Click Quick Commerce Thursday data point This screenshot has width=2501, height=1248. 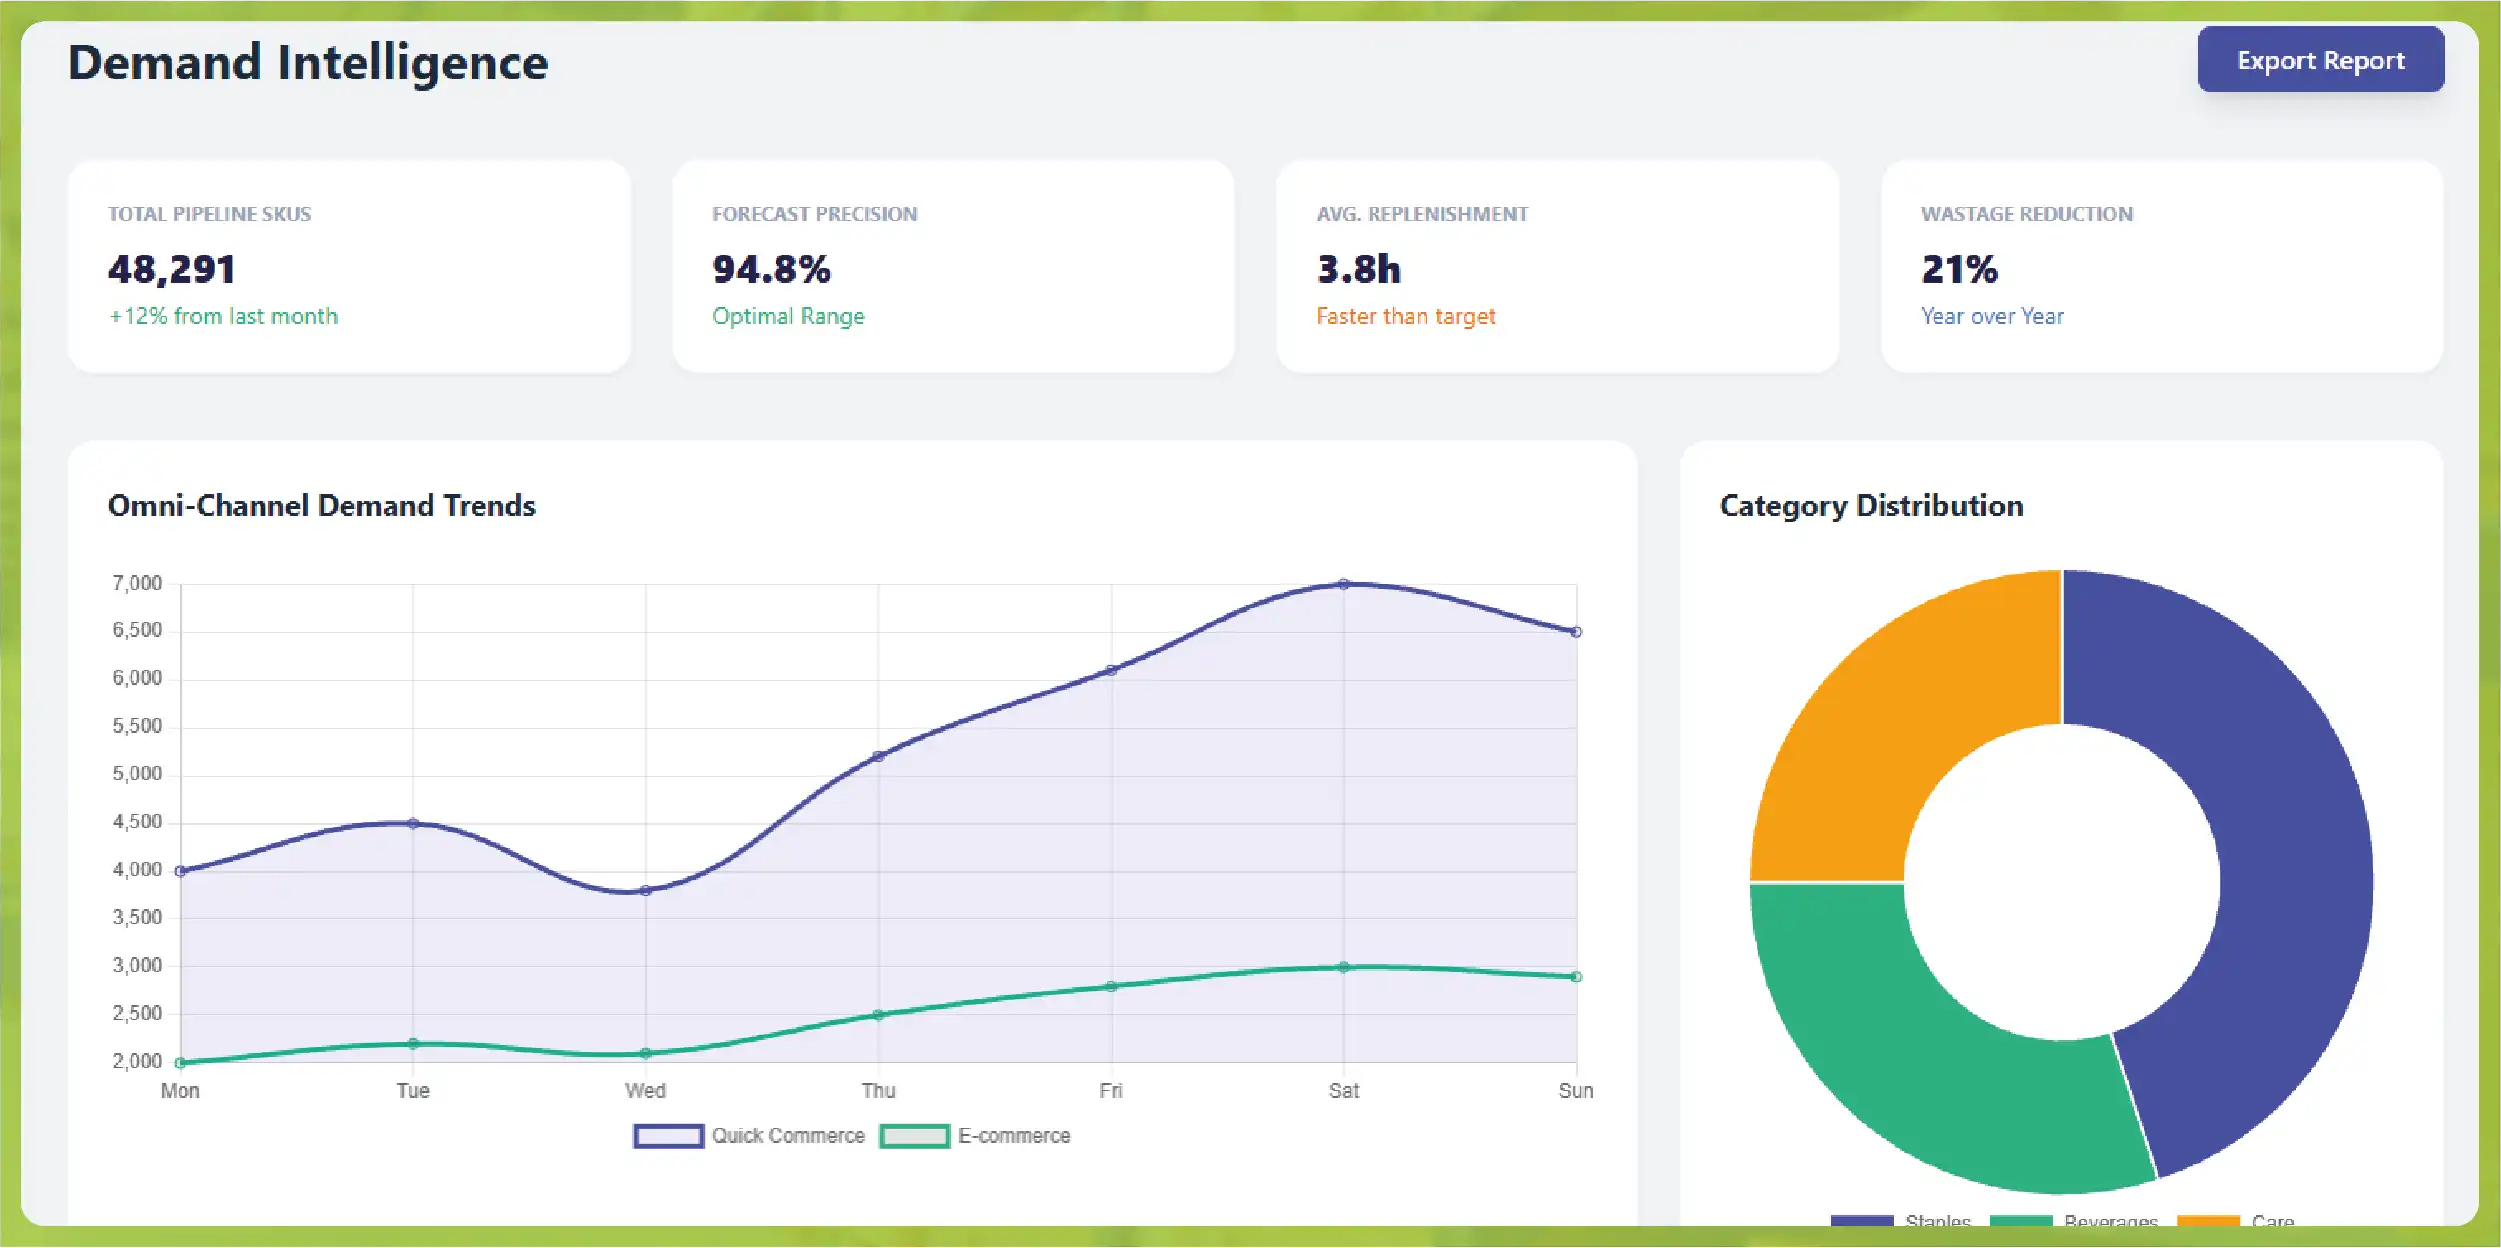coord(878,756)
